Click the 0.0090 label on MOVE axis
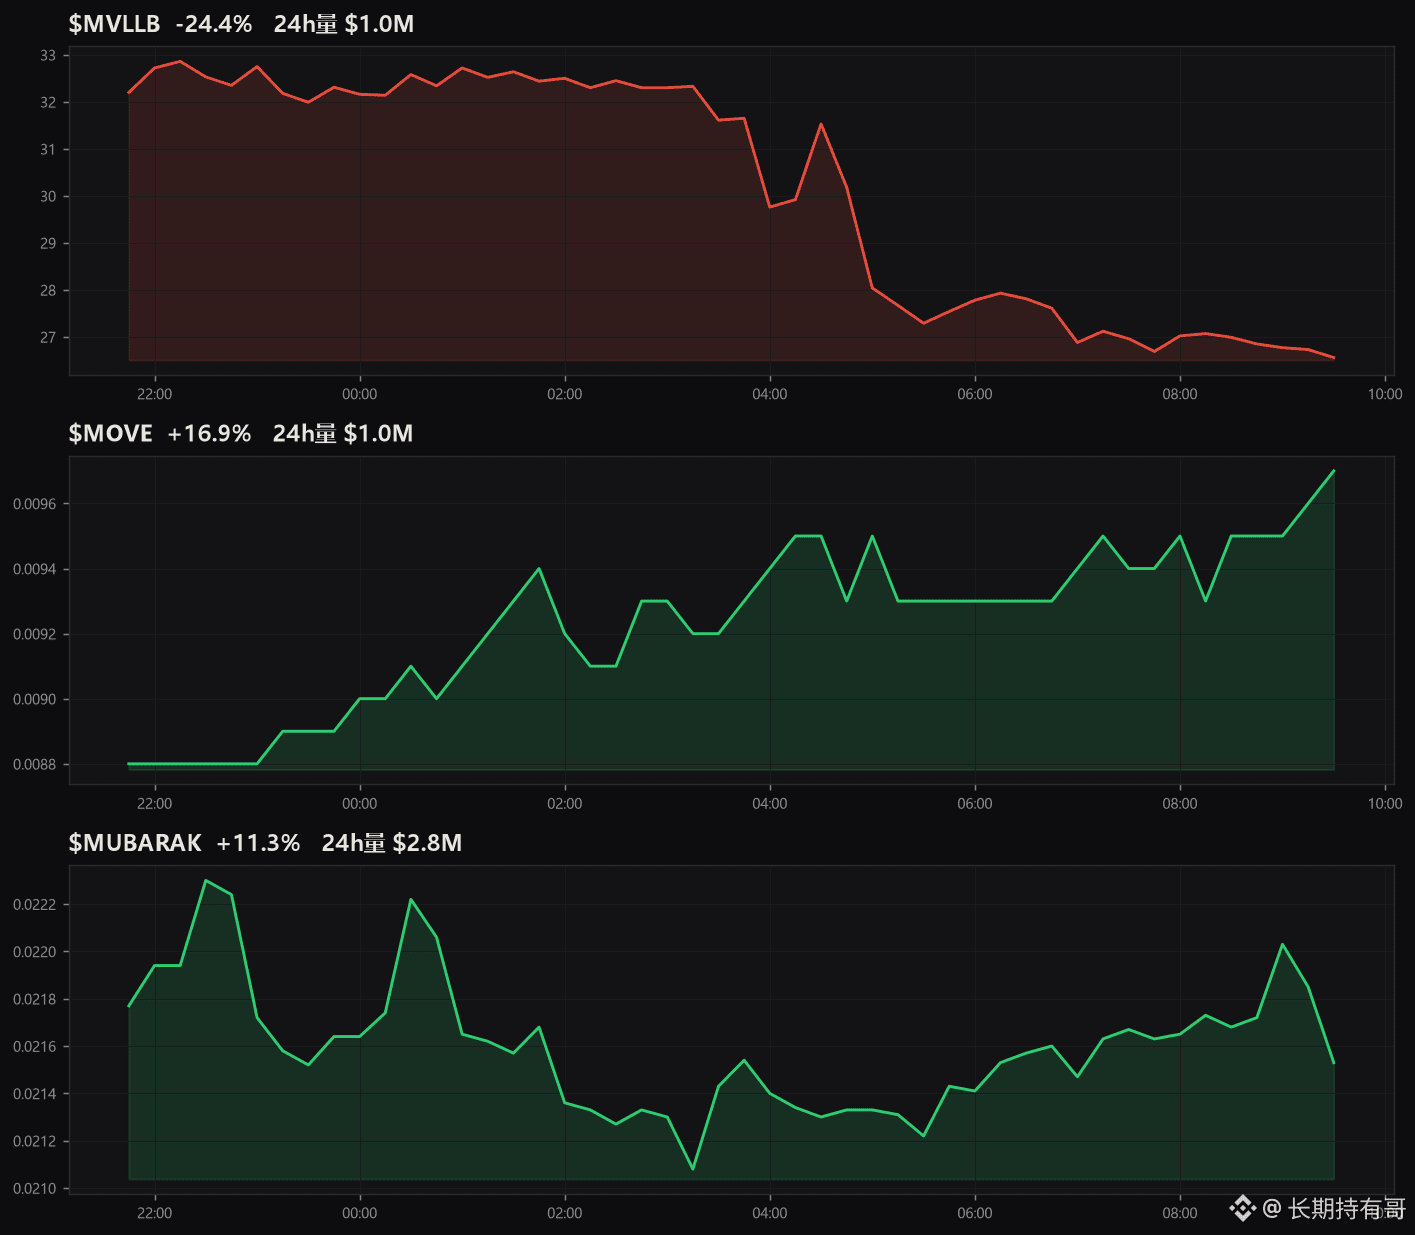 (35, 699)
